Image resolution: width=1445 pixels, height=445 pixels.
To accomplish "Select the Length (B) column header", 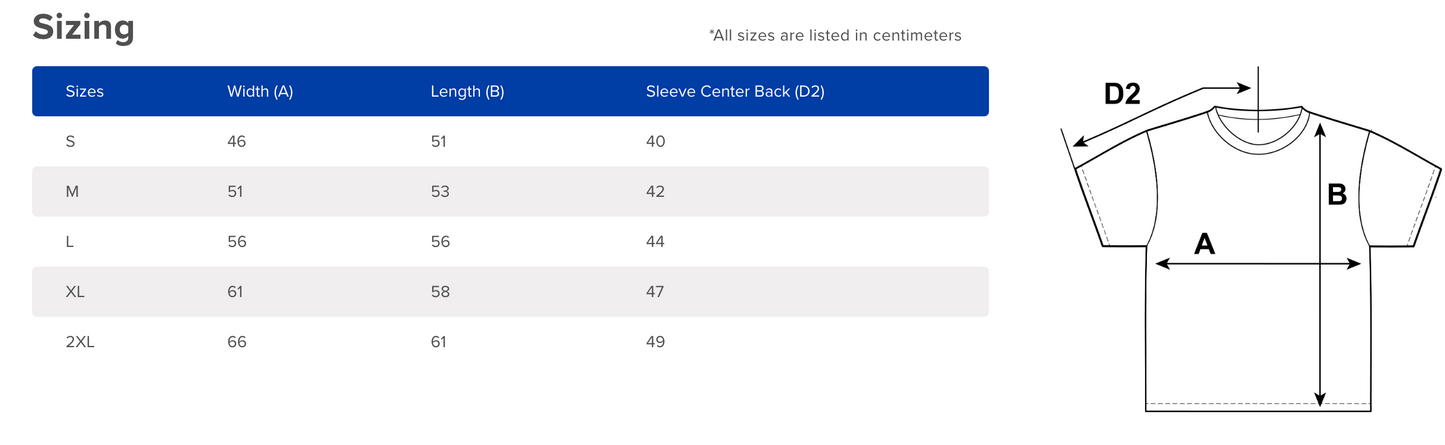I will coord(467,92).
